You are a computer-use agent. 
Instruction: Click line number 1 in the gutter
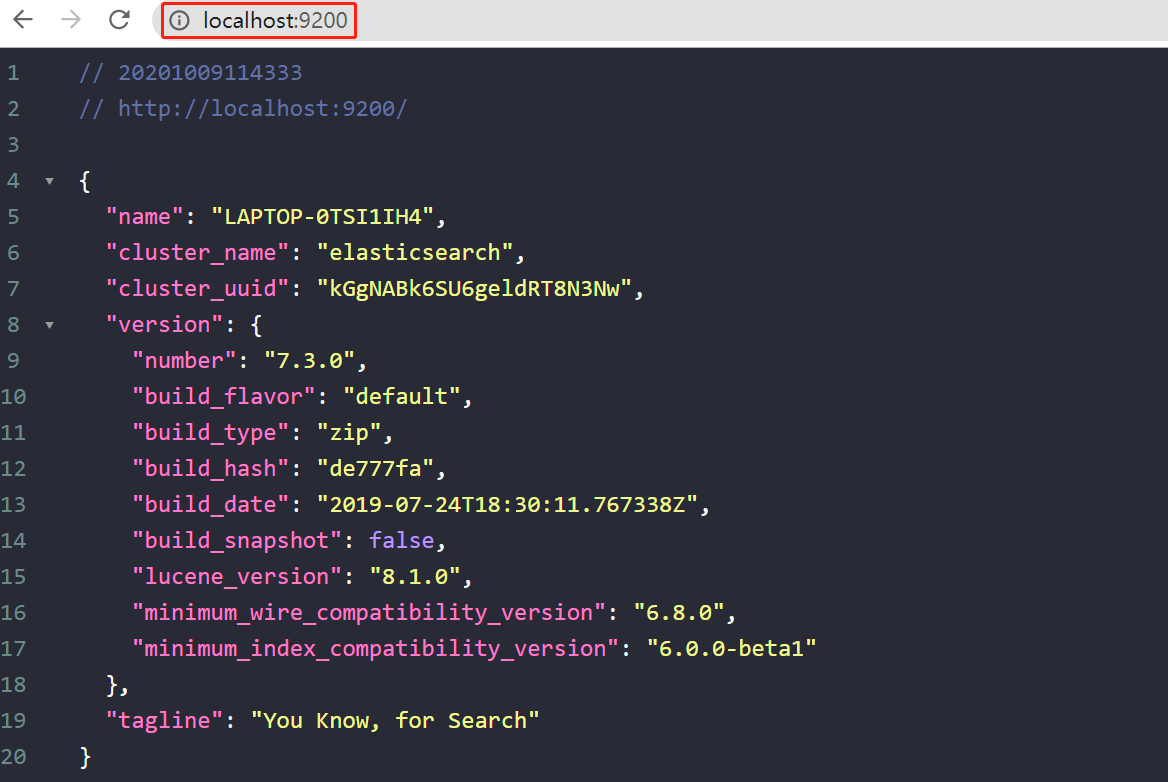13,73
